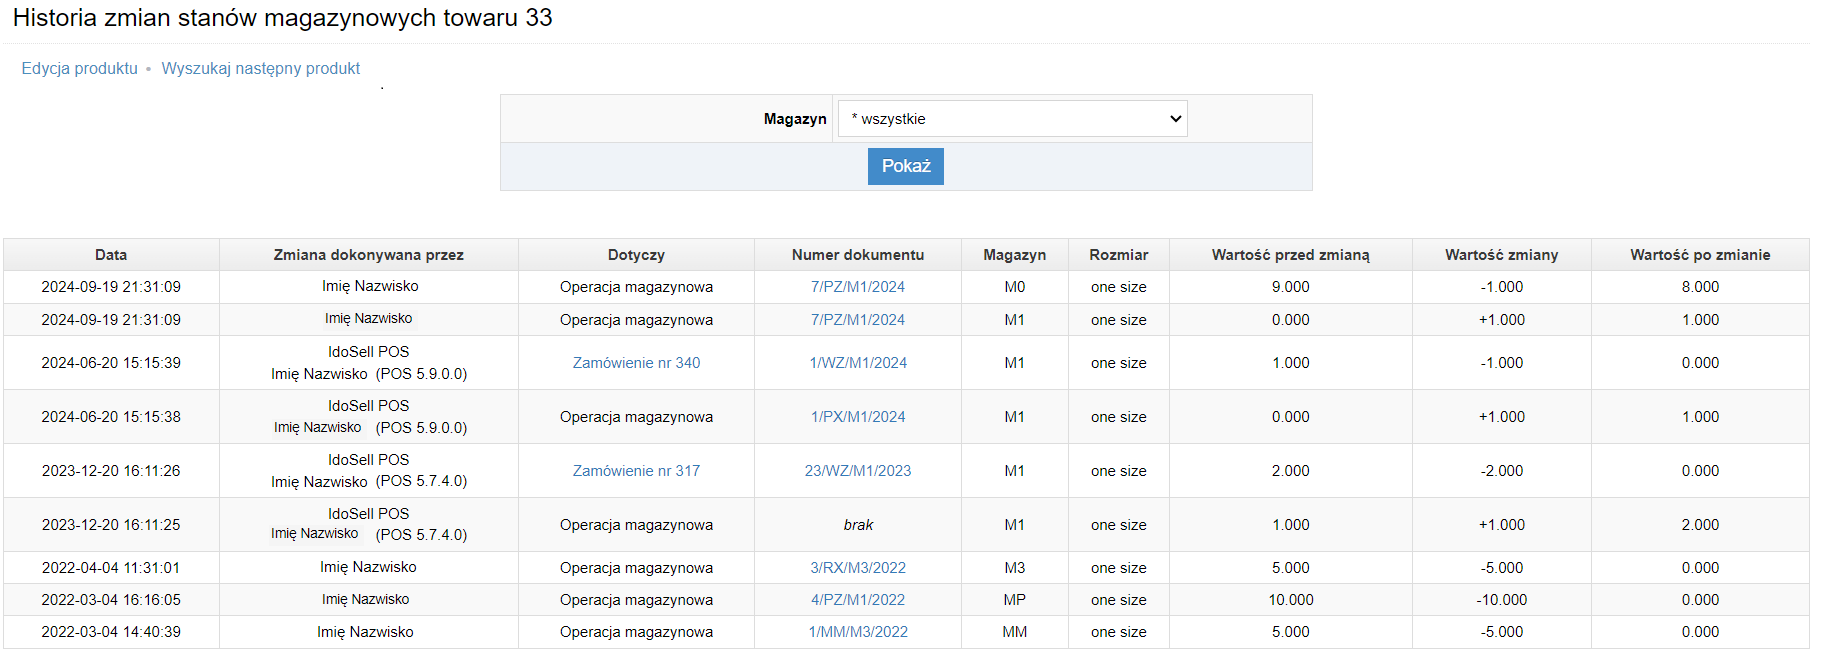The height and width of the screenshot is (666, 1826).
Task: Select the date 2023-12-20 16:11:25
Action: point(111,525)
